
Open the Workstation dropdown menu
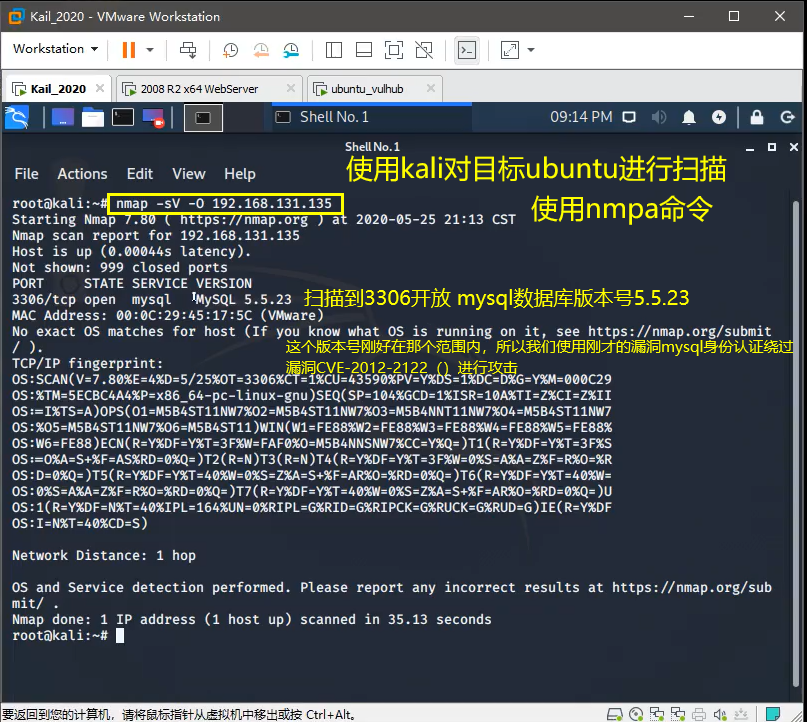click(x=55, y=49)
